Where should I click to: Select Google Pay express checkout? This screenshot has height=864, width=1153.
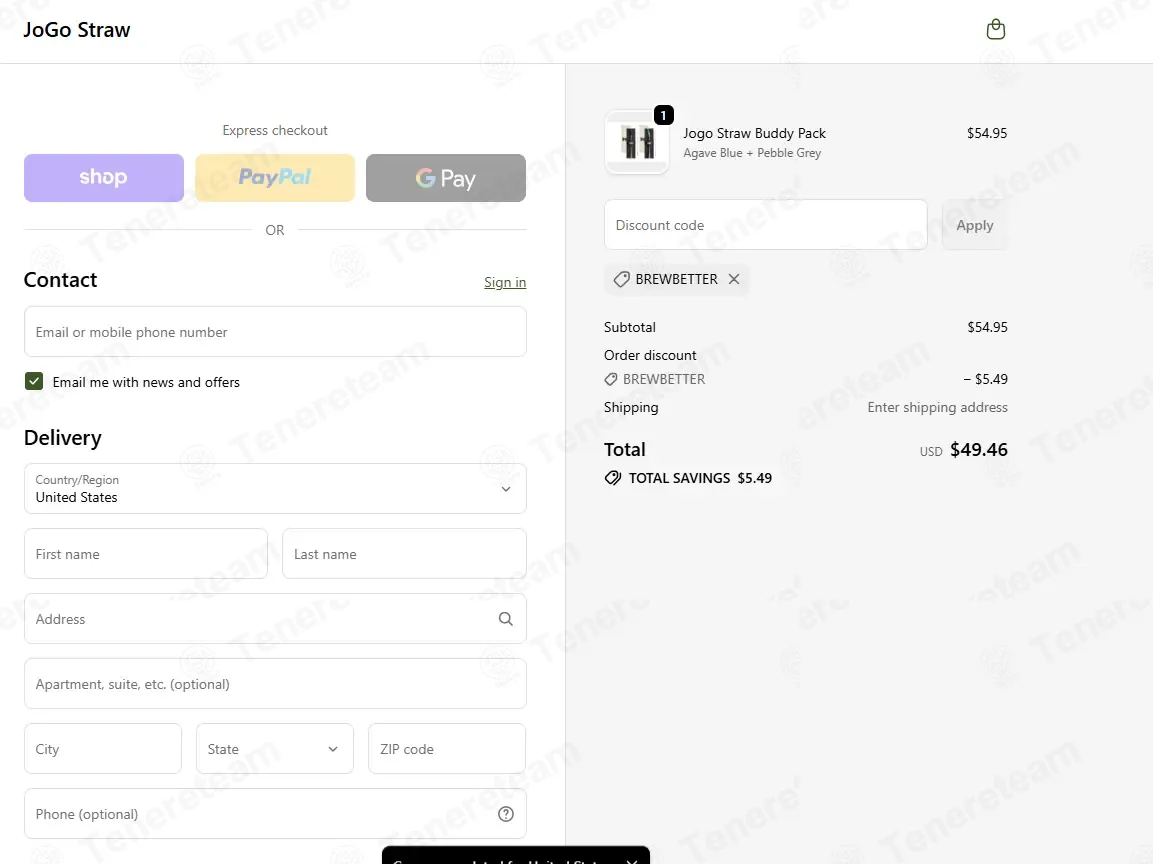tap(446, 178)
